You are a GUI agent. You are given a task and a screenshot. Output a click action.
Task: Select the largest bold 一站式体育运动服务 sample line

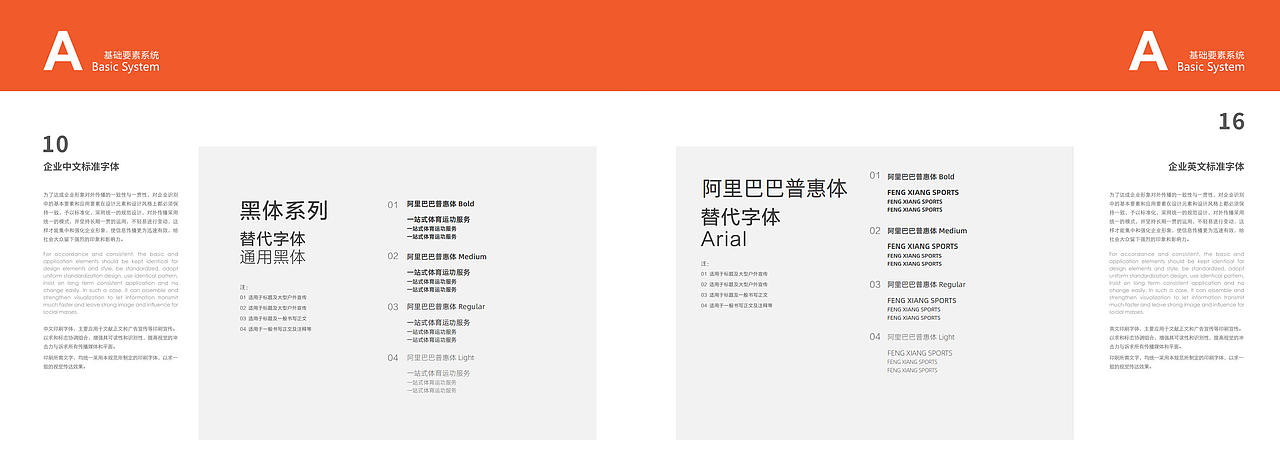click(x=438, y=219)
